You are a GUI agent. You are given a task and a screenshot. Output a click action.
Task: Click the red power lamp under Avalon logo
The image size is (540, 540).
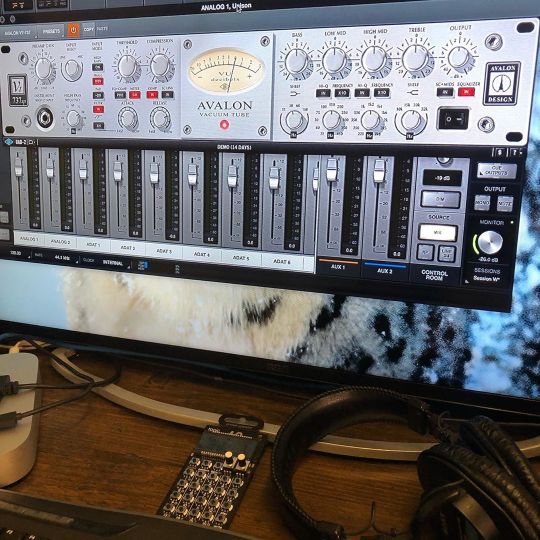coord(224,124)
